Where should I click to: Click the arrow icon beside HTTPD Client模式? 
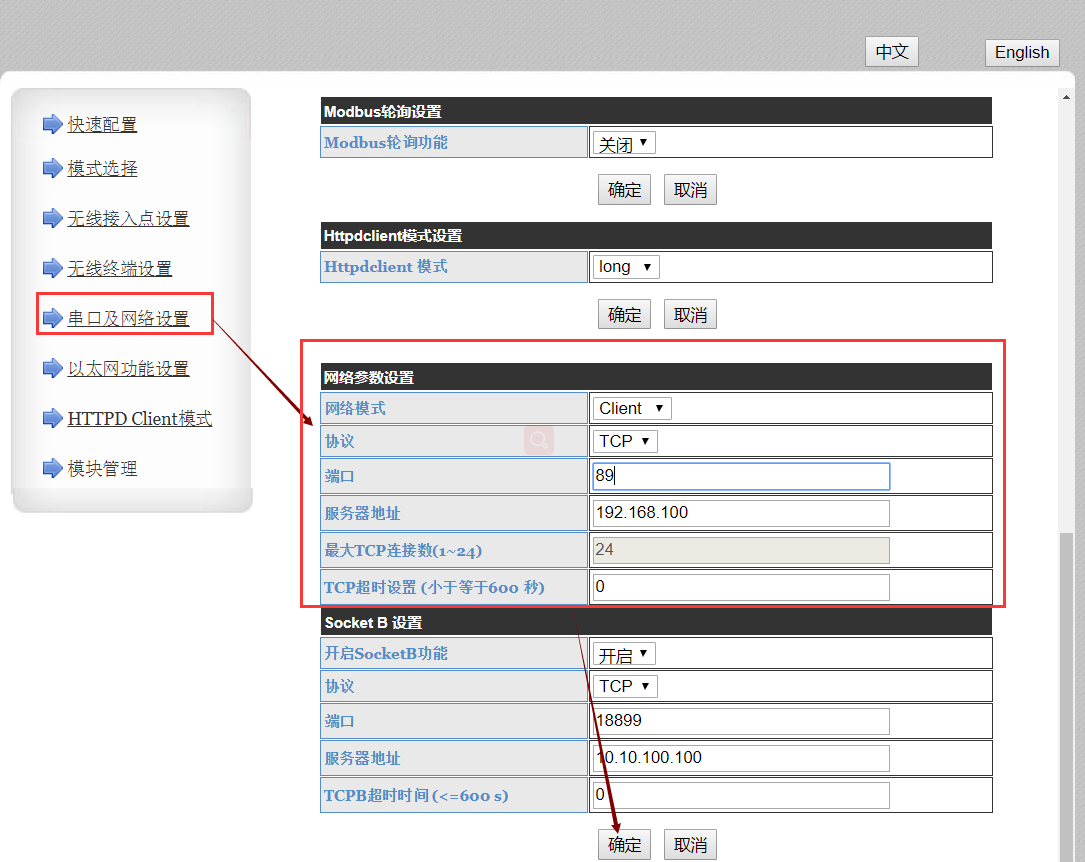(x=52, y=418)
